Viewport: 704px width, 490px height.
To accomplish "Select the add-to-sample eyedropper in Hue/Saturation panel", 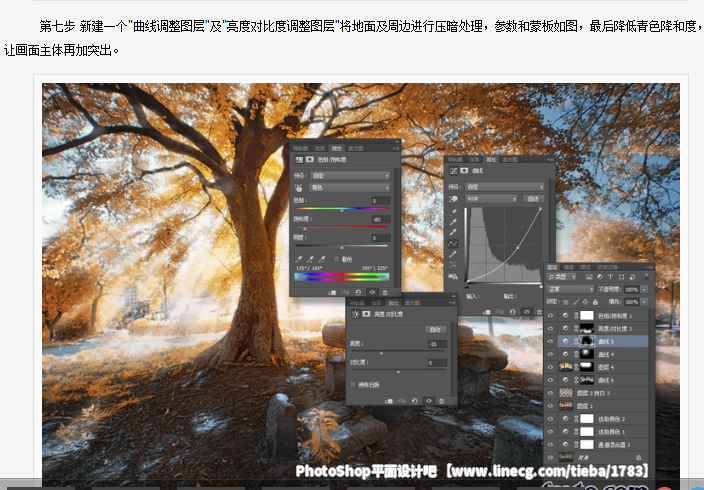I will point(310,259).
